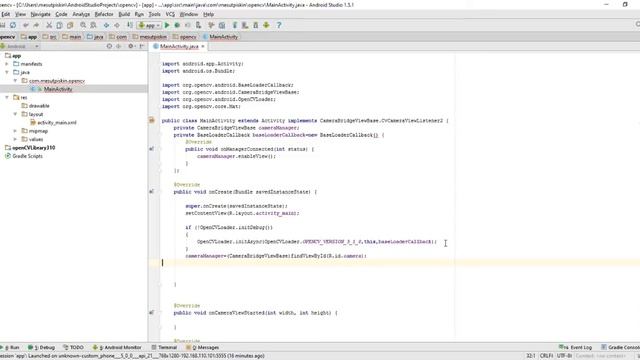Select the drawable folder in project tree
This screenshot has height=360, width=640.
(x=39, y=106)
